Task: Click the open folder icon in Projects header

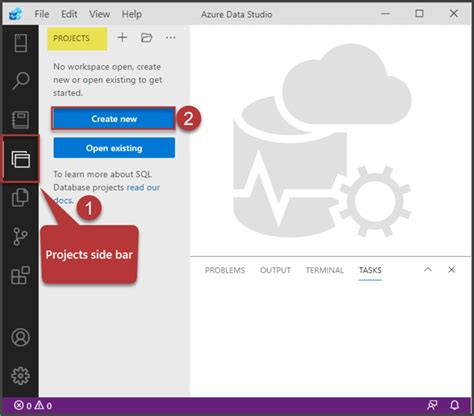Action: click(146, 38)
